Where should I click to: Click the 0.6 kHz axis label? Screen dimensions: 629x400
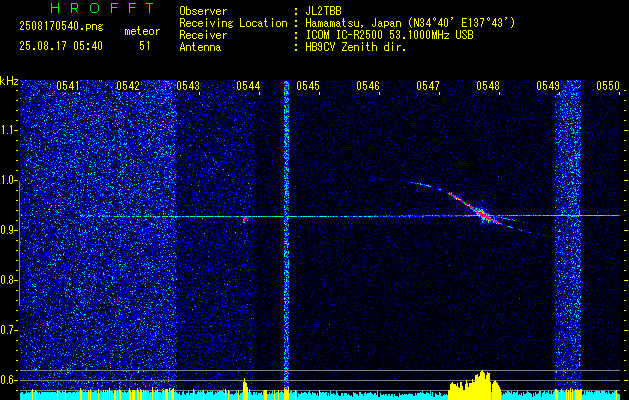(9, 380)
